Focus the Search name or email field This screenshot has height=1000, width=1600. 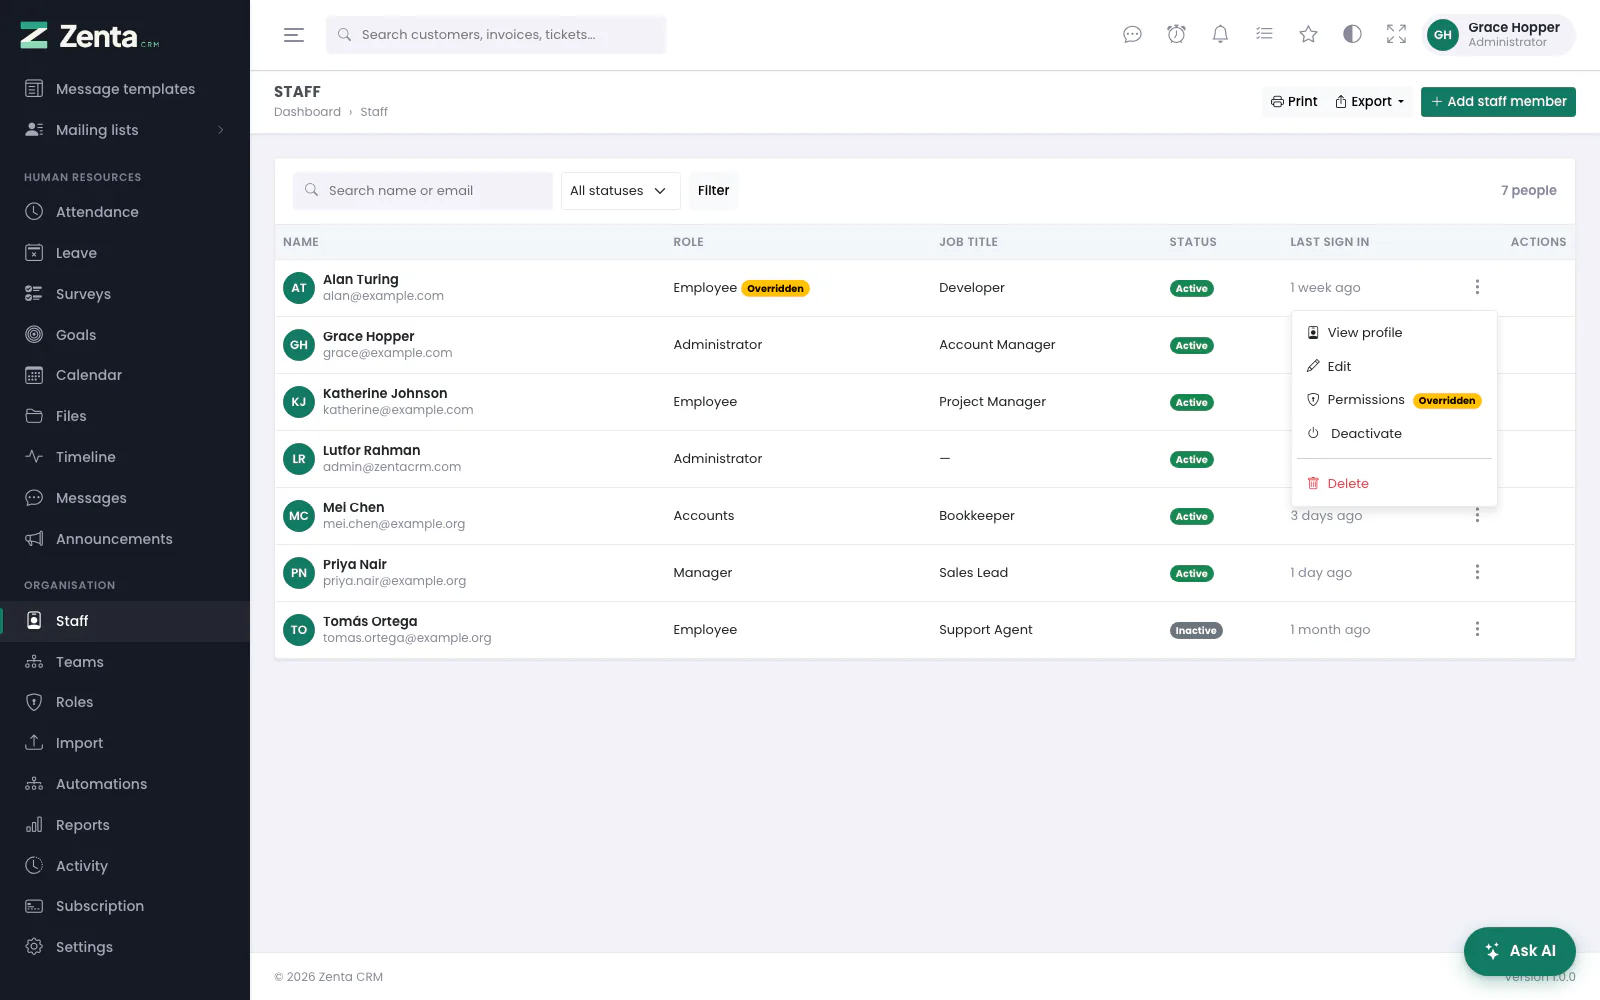click(422, 191)
